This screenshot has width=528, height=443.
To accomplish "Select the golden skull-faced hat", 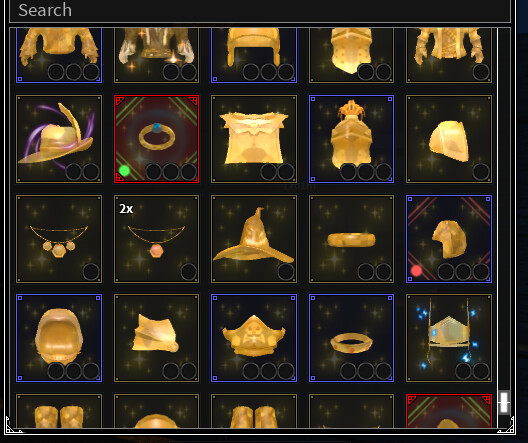I will [x=254, y=338].
